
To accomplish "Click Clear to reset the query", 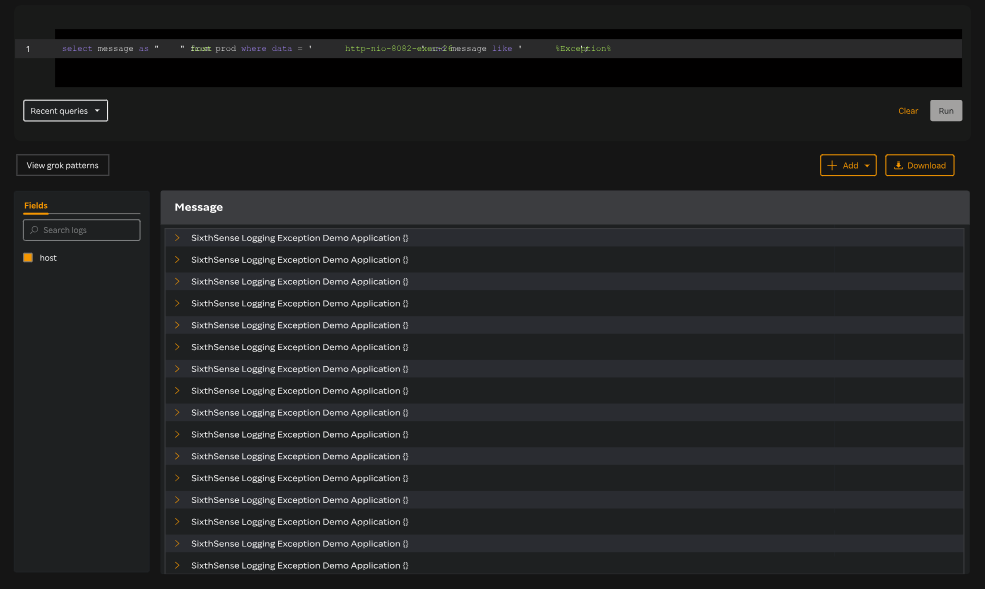I will click(x=907, y=110).
